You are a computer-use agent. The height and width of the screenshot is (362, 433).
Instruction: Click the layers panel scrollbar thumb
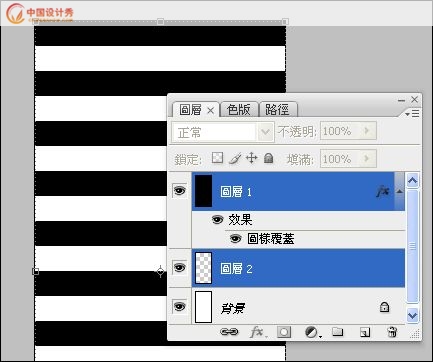point(412,246)
